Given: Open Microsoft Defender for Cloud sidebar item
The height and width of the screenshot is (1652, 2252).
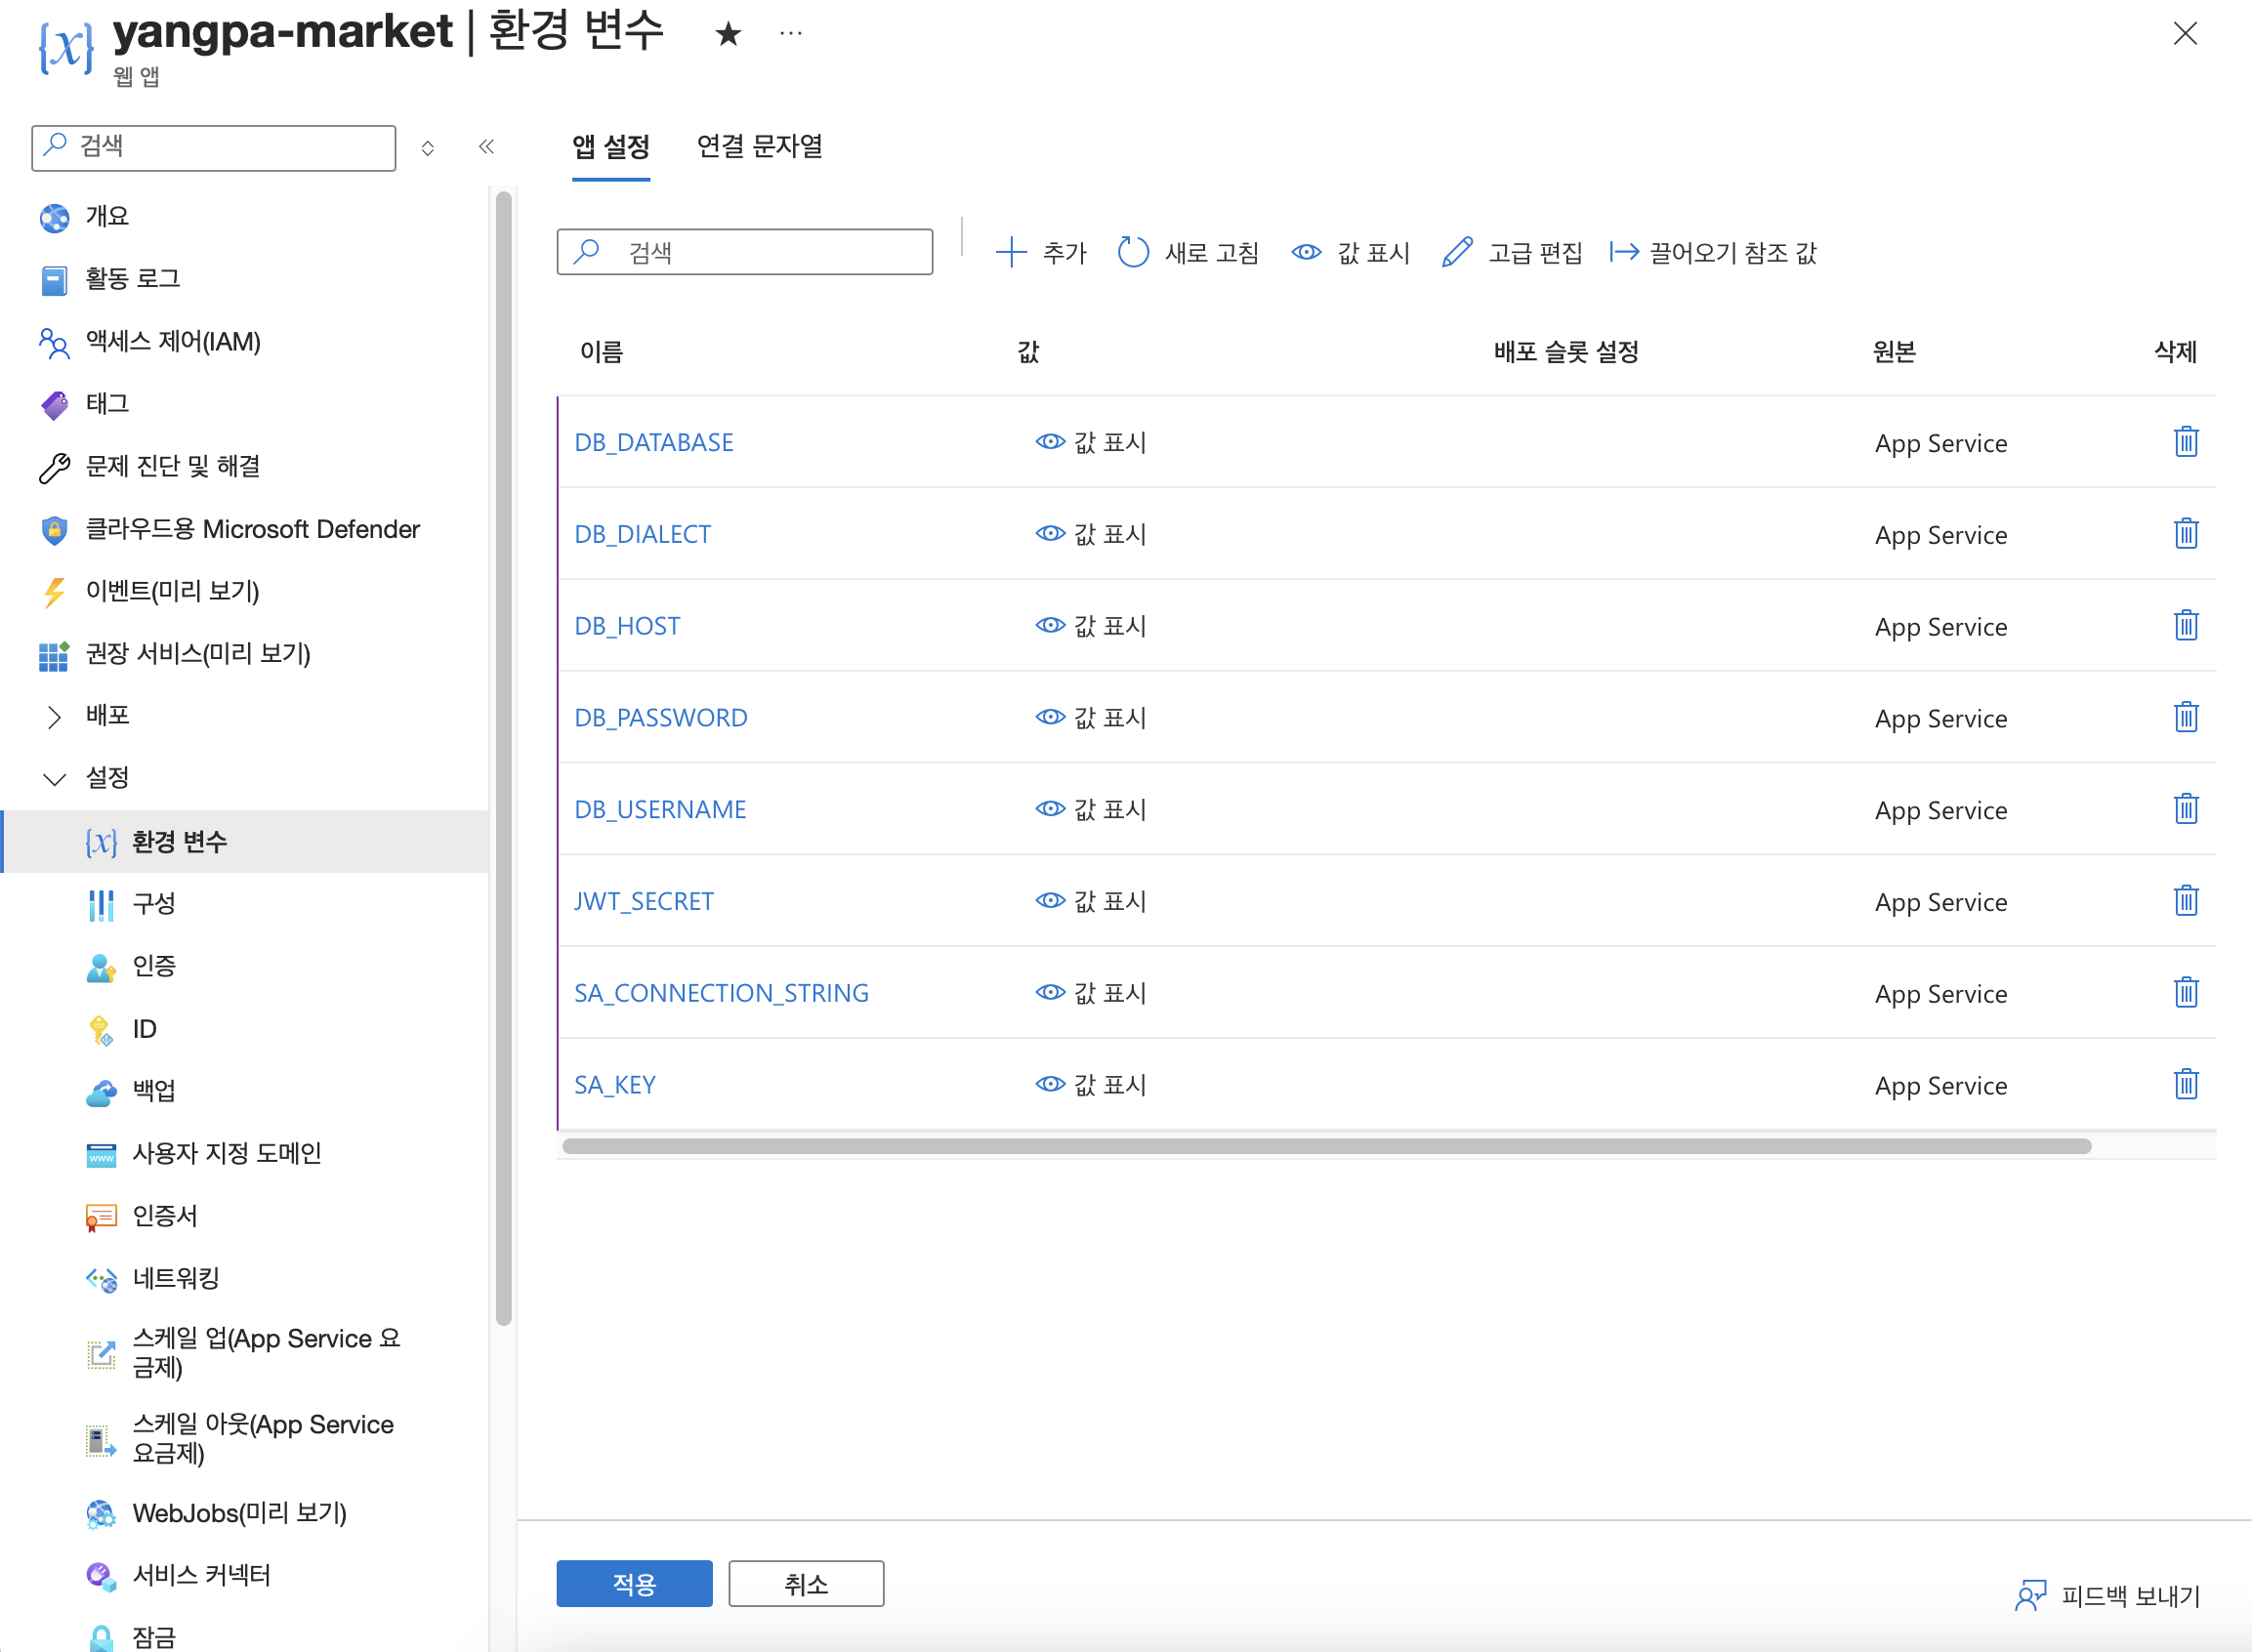Looking at the screenshot, I should coord(252,529).
